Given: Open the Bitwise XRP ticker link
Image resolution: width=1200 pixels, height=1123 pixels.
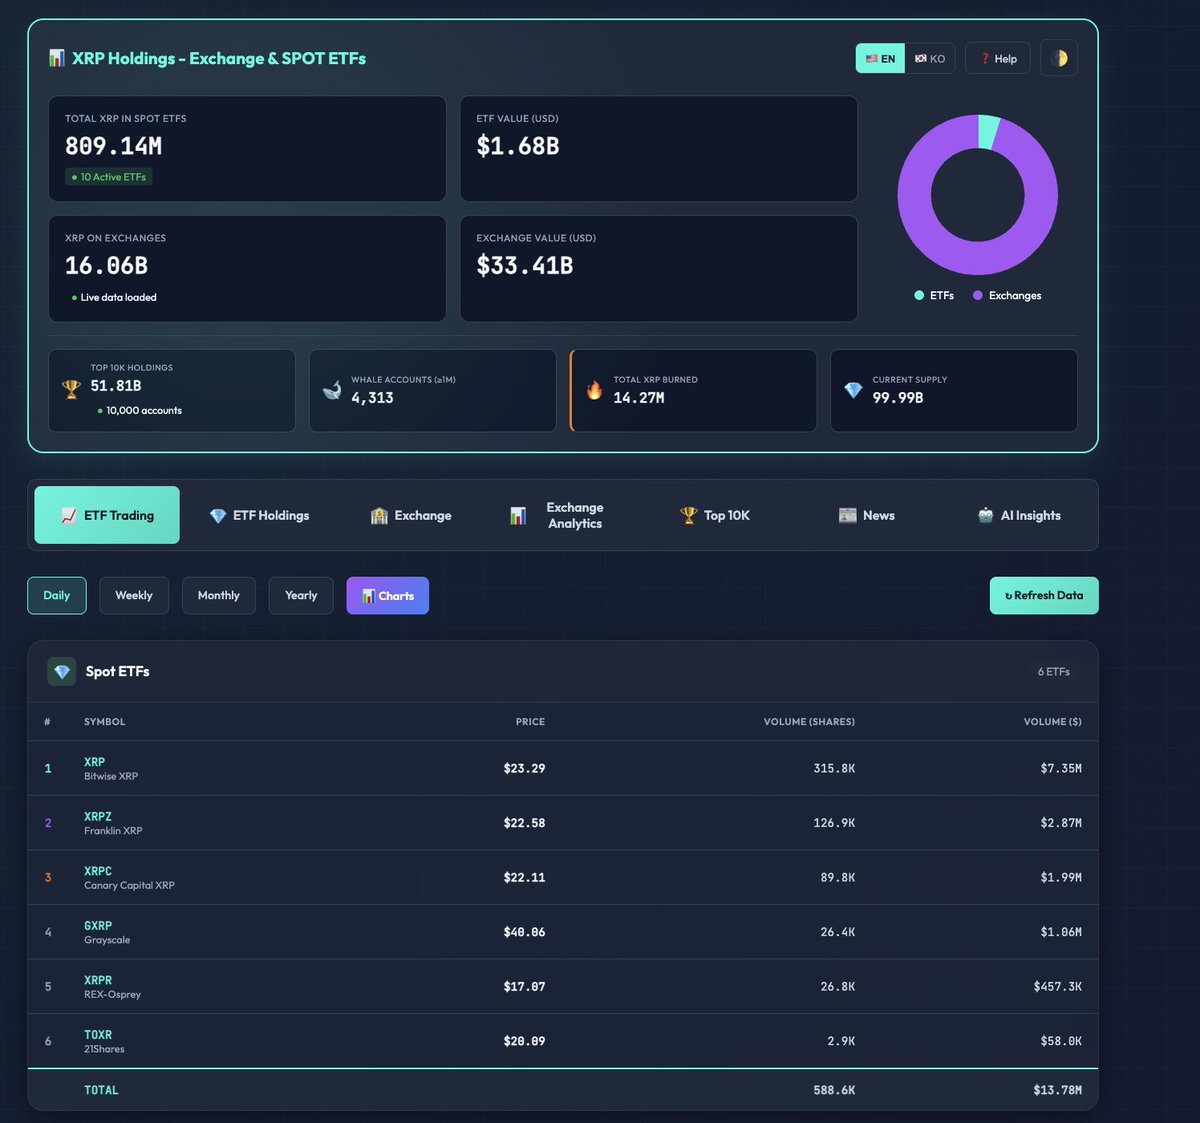Looking at the screenshot, I should pyautogui.click(x=94, y=761).
